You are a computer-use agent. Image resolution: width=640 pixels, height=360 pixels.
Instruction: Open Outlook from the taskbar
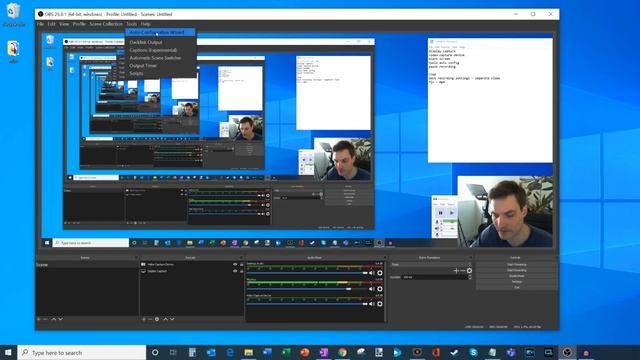click(211, 353)
